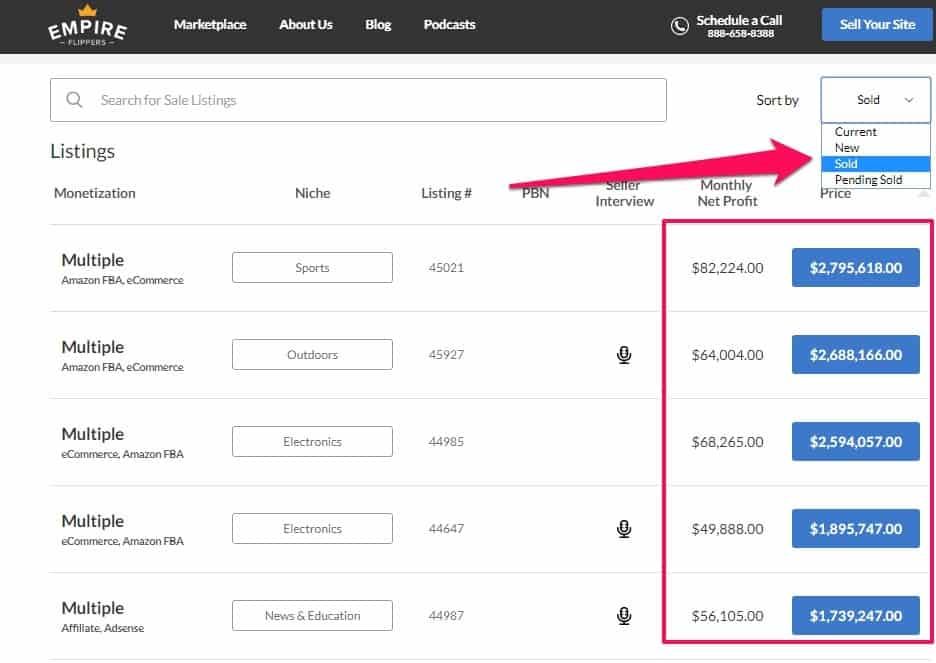The width and height of the screenshot is (936, 663).
Task: Go to About Us page
Action: (306, 24)
